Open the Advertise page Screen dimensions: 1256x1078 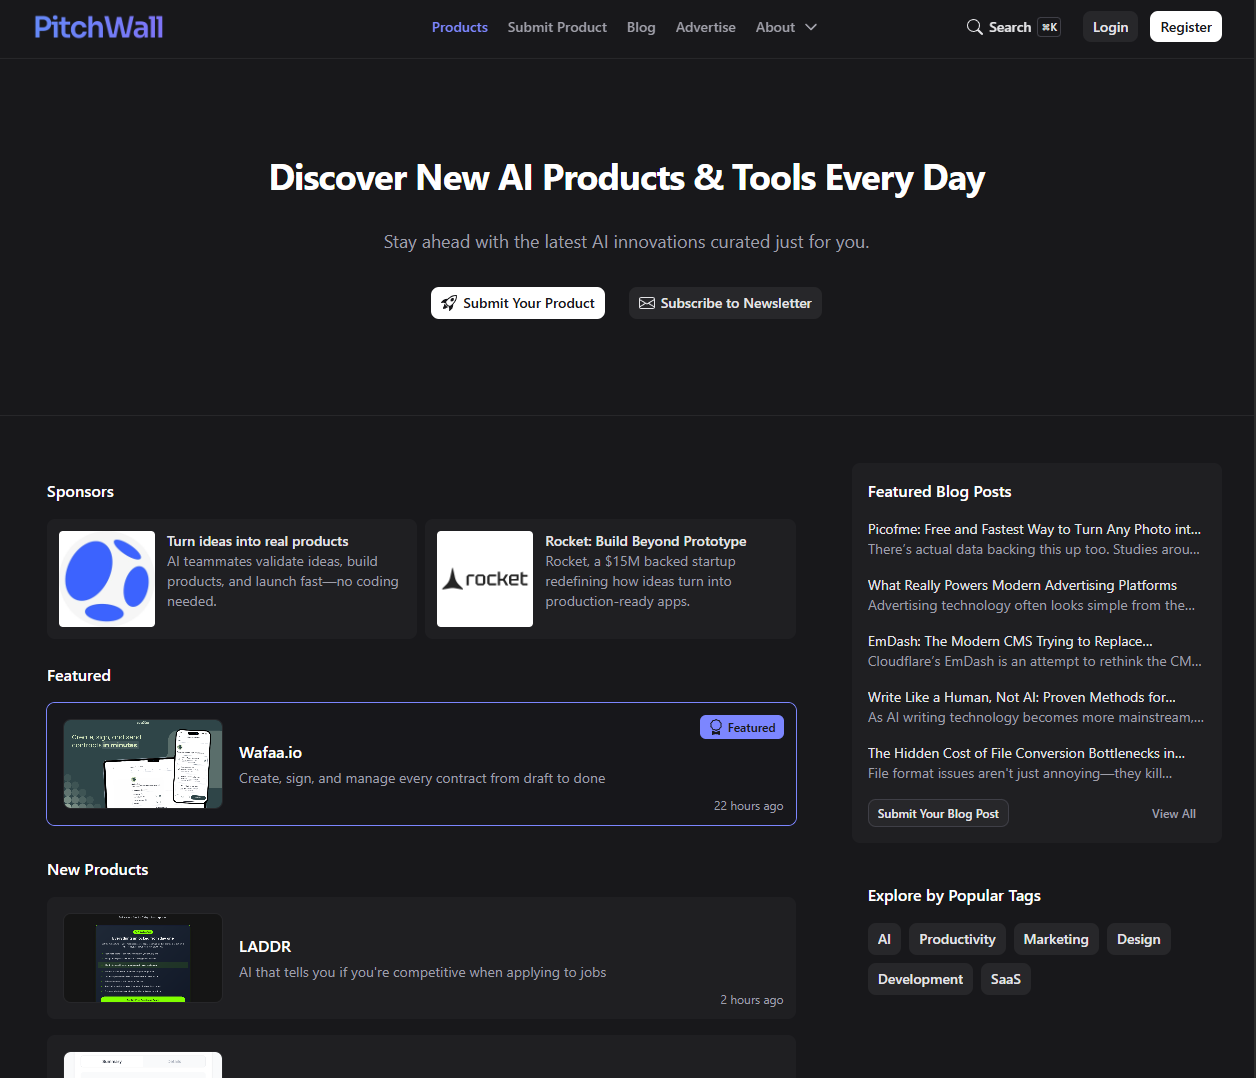[x=705, y=27]
